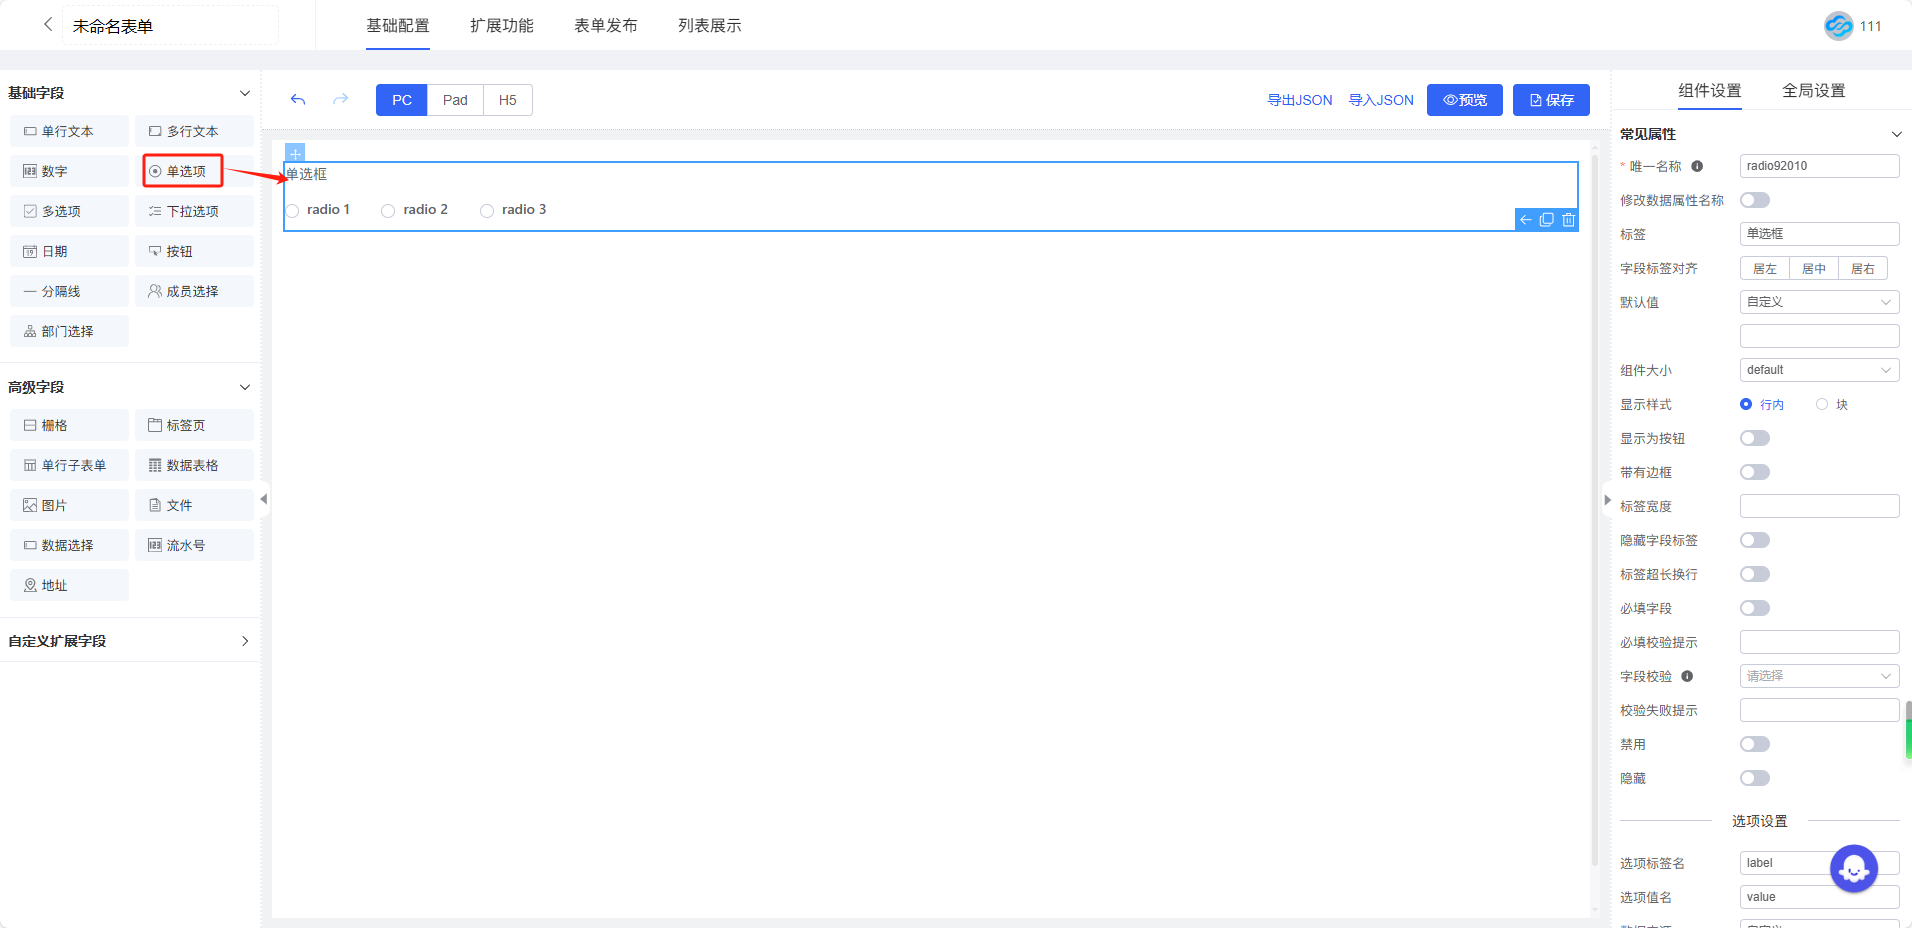
Task: Click the back arrow beside form name
Action: (47, 25)
